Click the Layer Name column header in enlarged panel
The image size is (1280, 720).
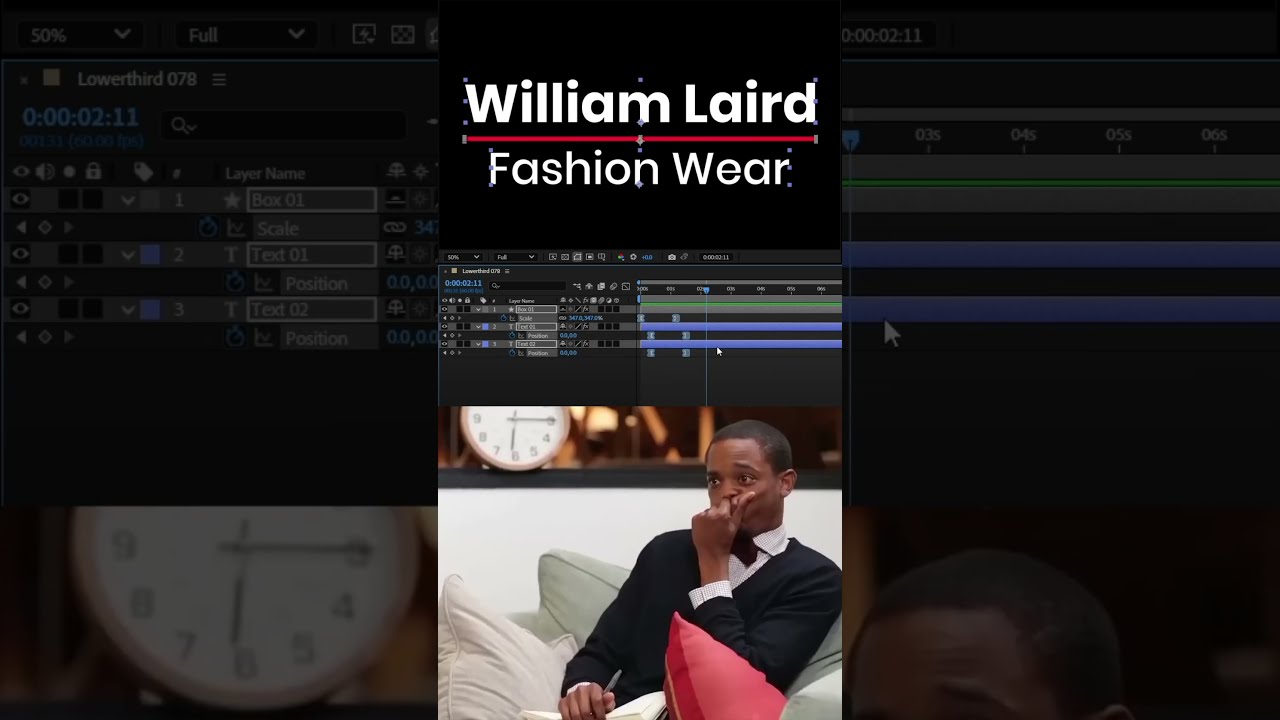265,173
